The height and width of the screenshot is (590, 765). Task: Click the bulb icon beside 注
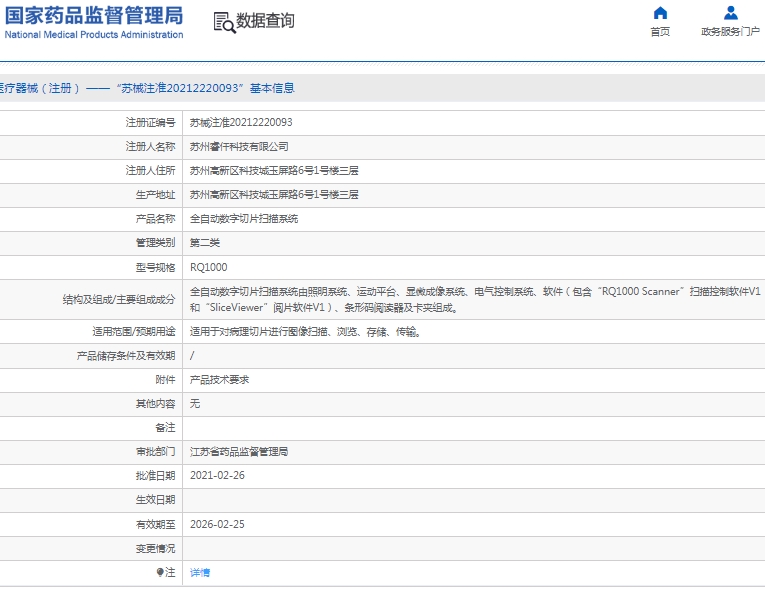click(160, 572)
